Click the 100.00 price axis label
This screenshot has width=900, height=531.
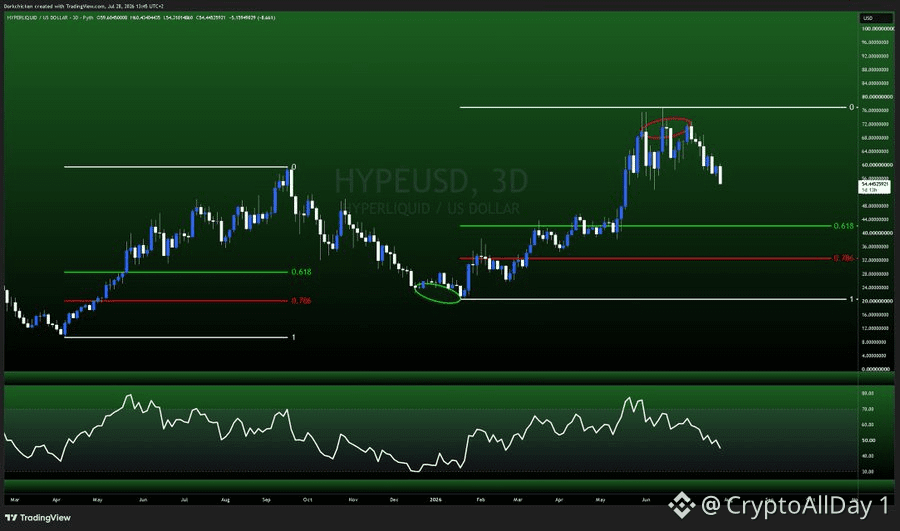tap(876, 29)
